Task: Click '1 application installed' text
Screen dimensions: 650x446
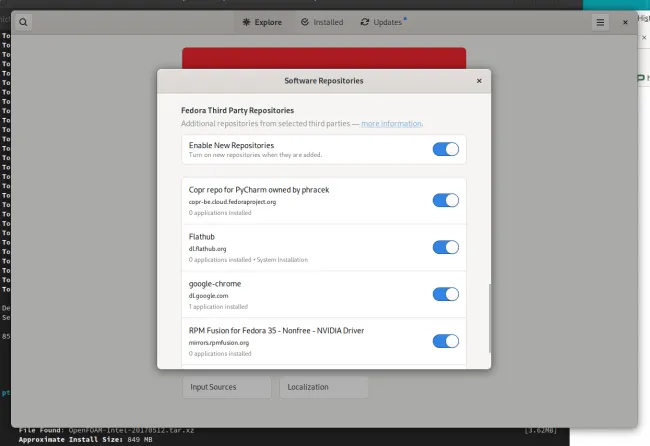Action: coord(218,307)
